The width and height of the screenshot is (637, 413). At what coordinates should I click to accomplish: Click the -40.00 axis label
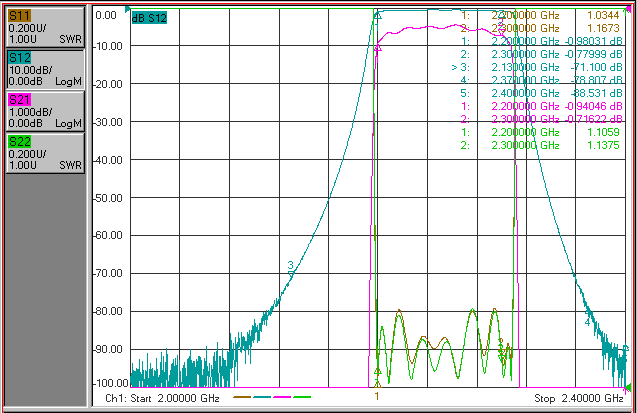108,160
